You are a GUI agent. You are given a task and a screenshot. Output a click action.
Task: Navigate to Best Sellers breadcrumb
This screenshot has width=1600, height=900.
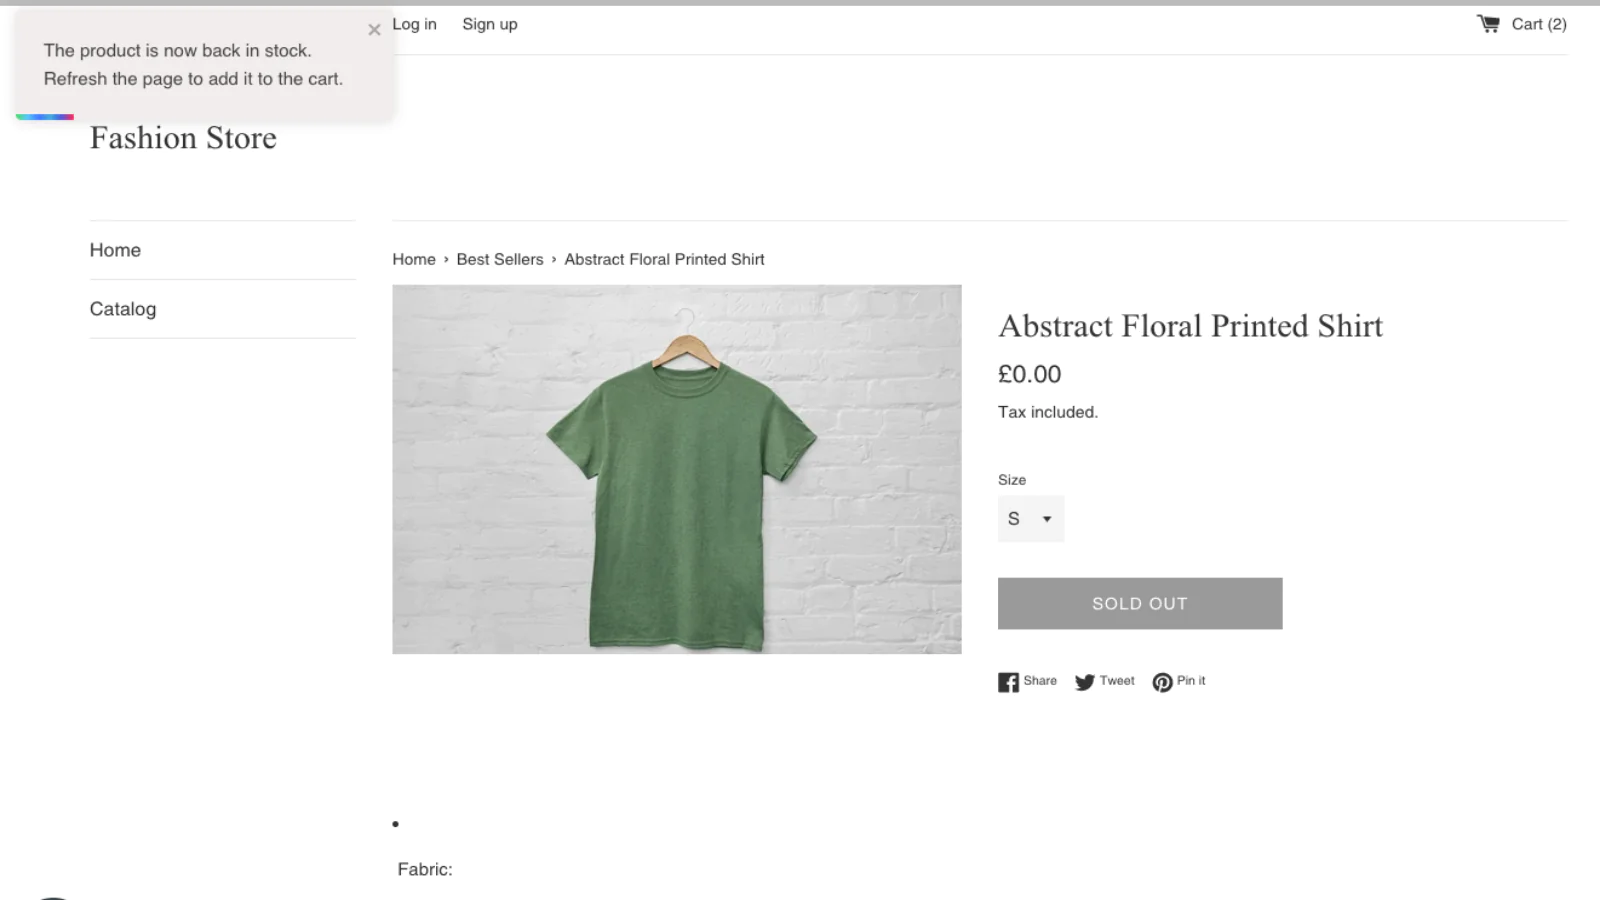click(500, 259)
